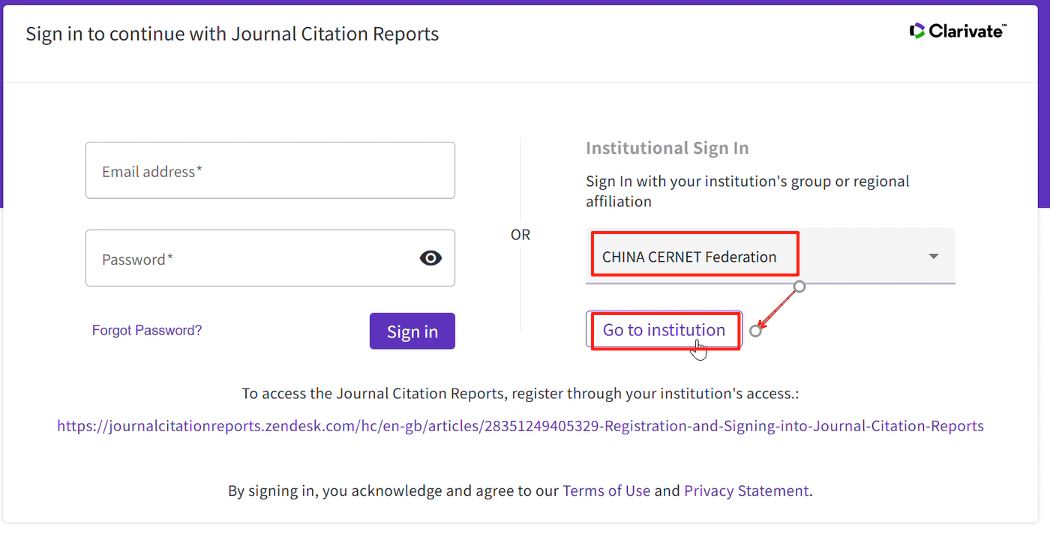Click the Clarivate logo
Viewport: 1050px width, 543px height.
[958, 31]
